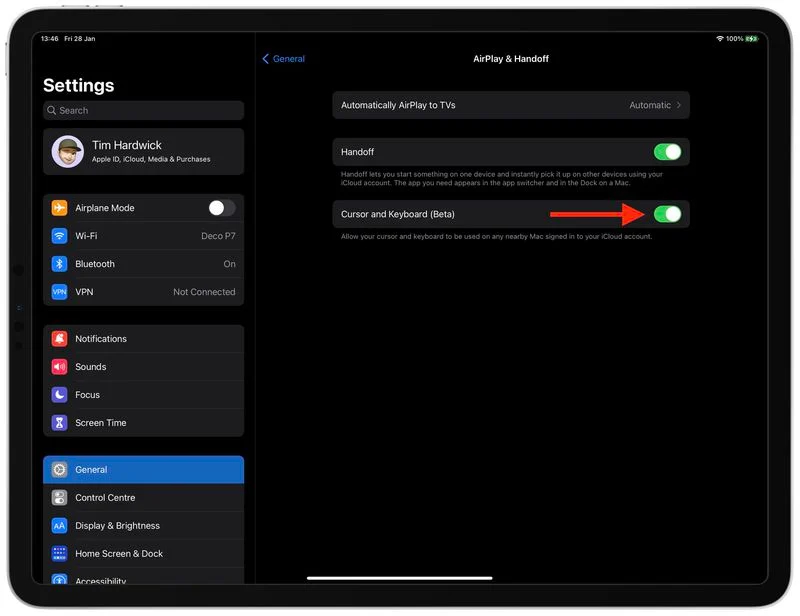
Task: Tap the Automatic value for AirPlay
Action: (x=650, y=105)
